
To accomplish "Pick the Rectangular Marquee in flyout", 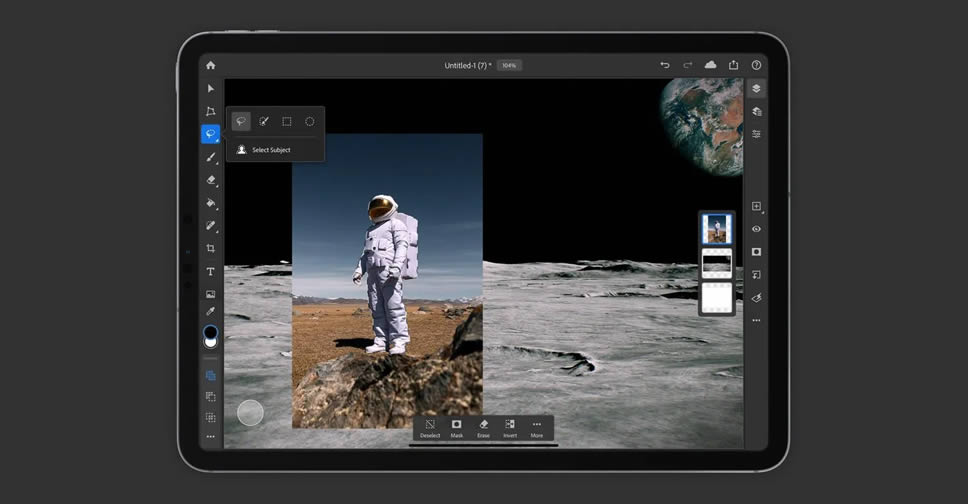I will [x=287, y=122].
